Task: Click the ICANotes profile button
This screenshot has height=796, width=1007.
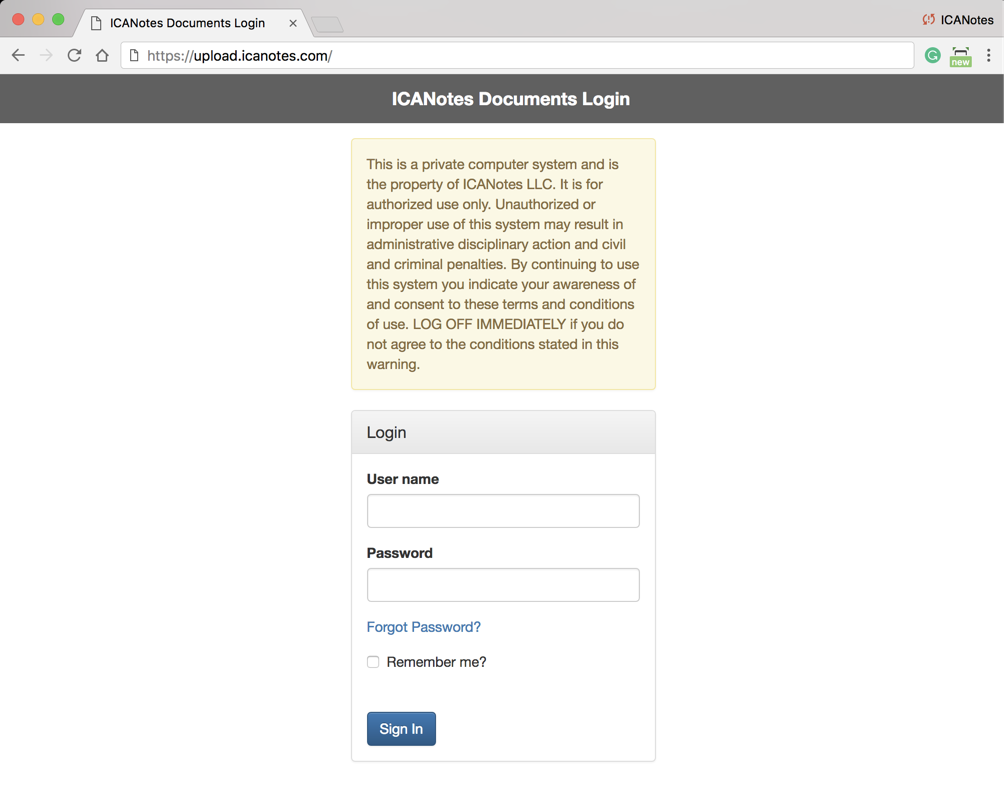Action: coord(957,20)
